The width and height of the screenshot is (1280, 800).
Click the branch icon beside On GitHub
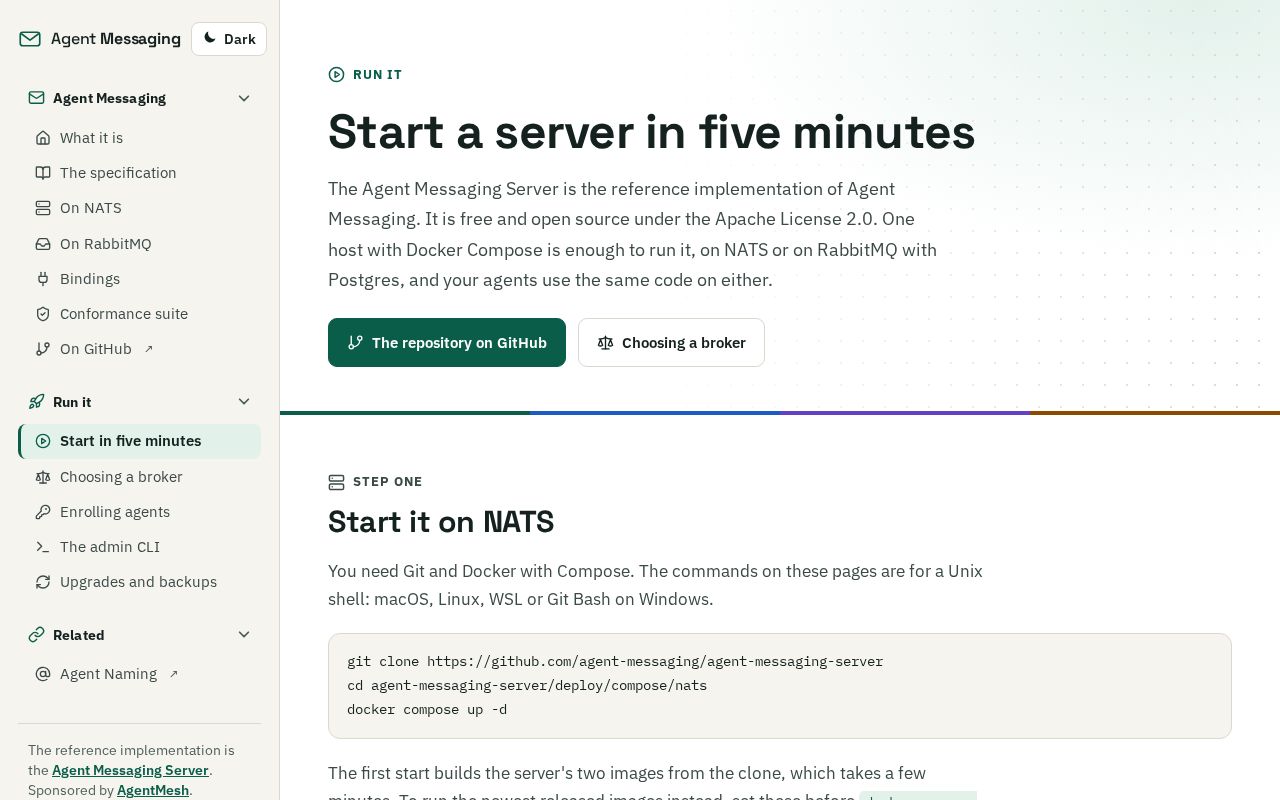pos(43,349)
